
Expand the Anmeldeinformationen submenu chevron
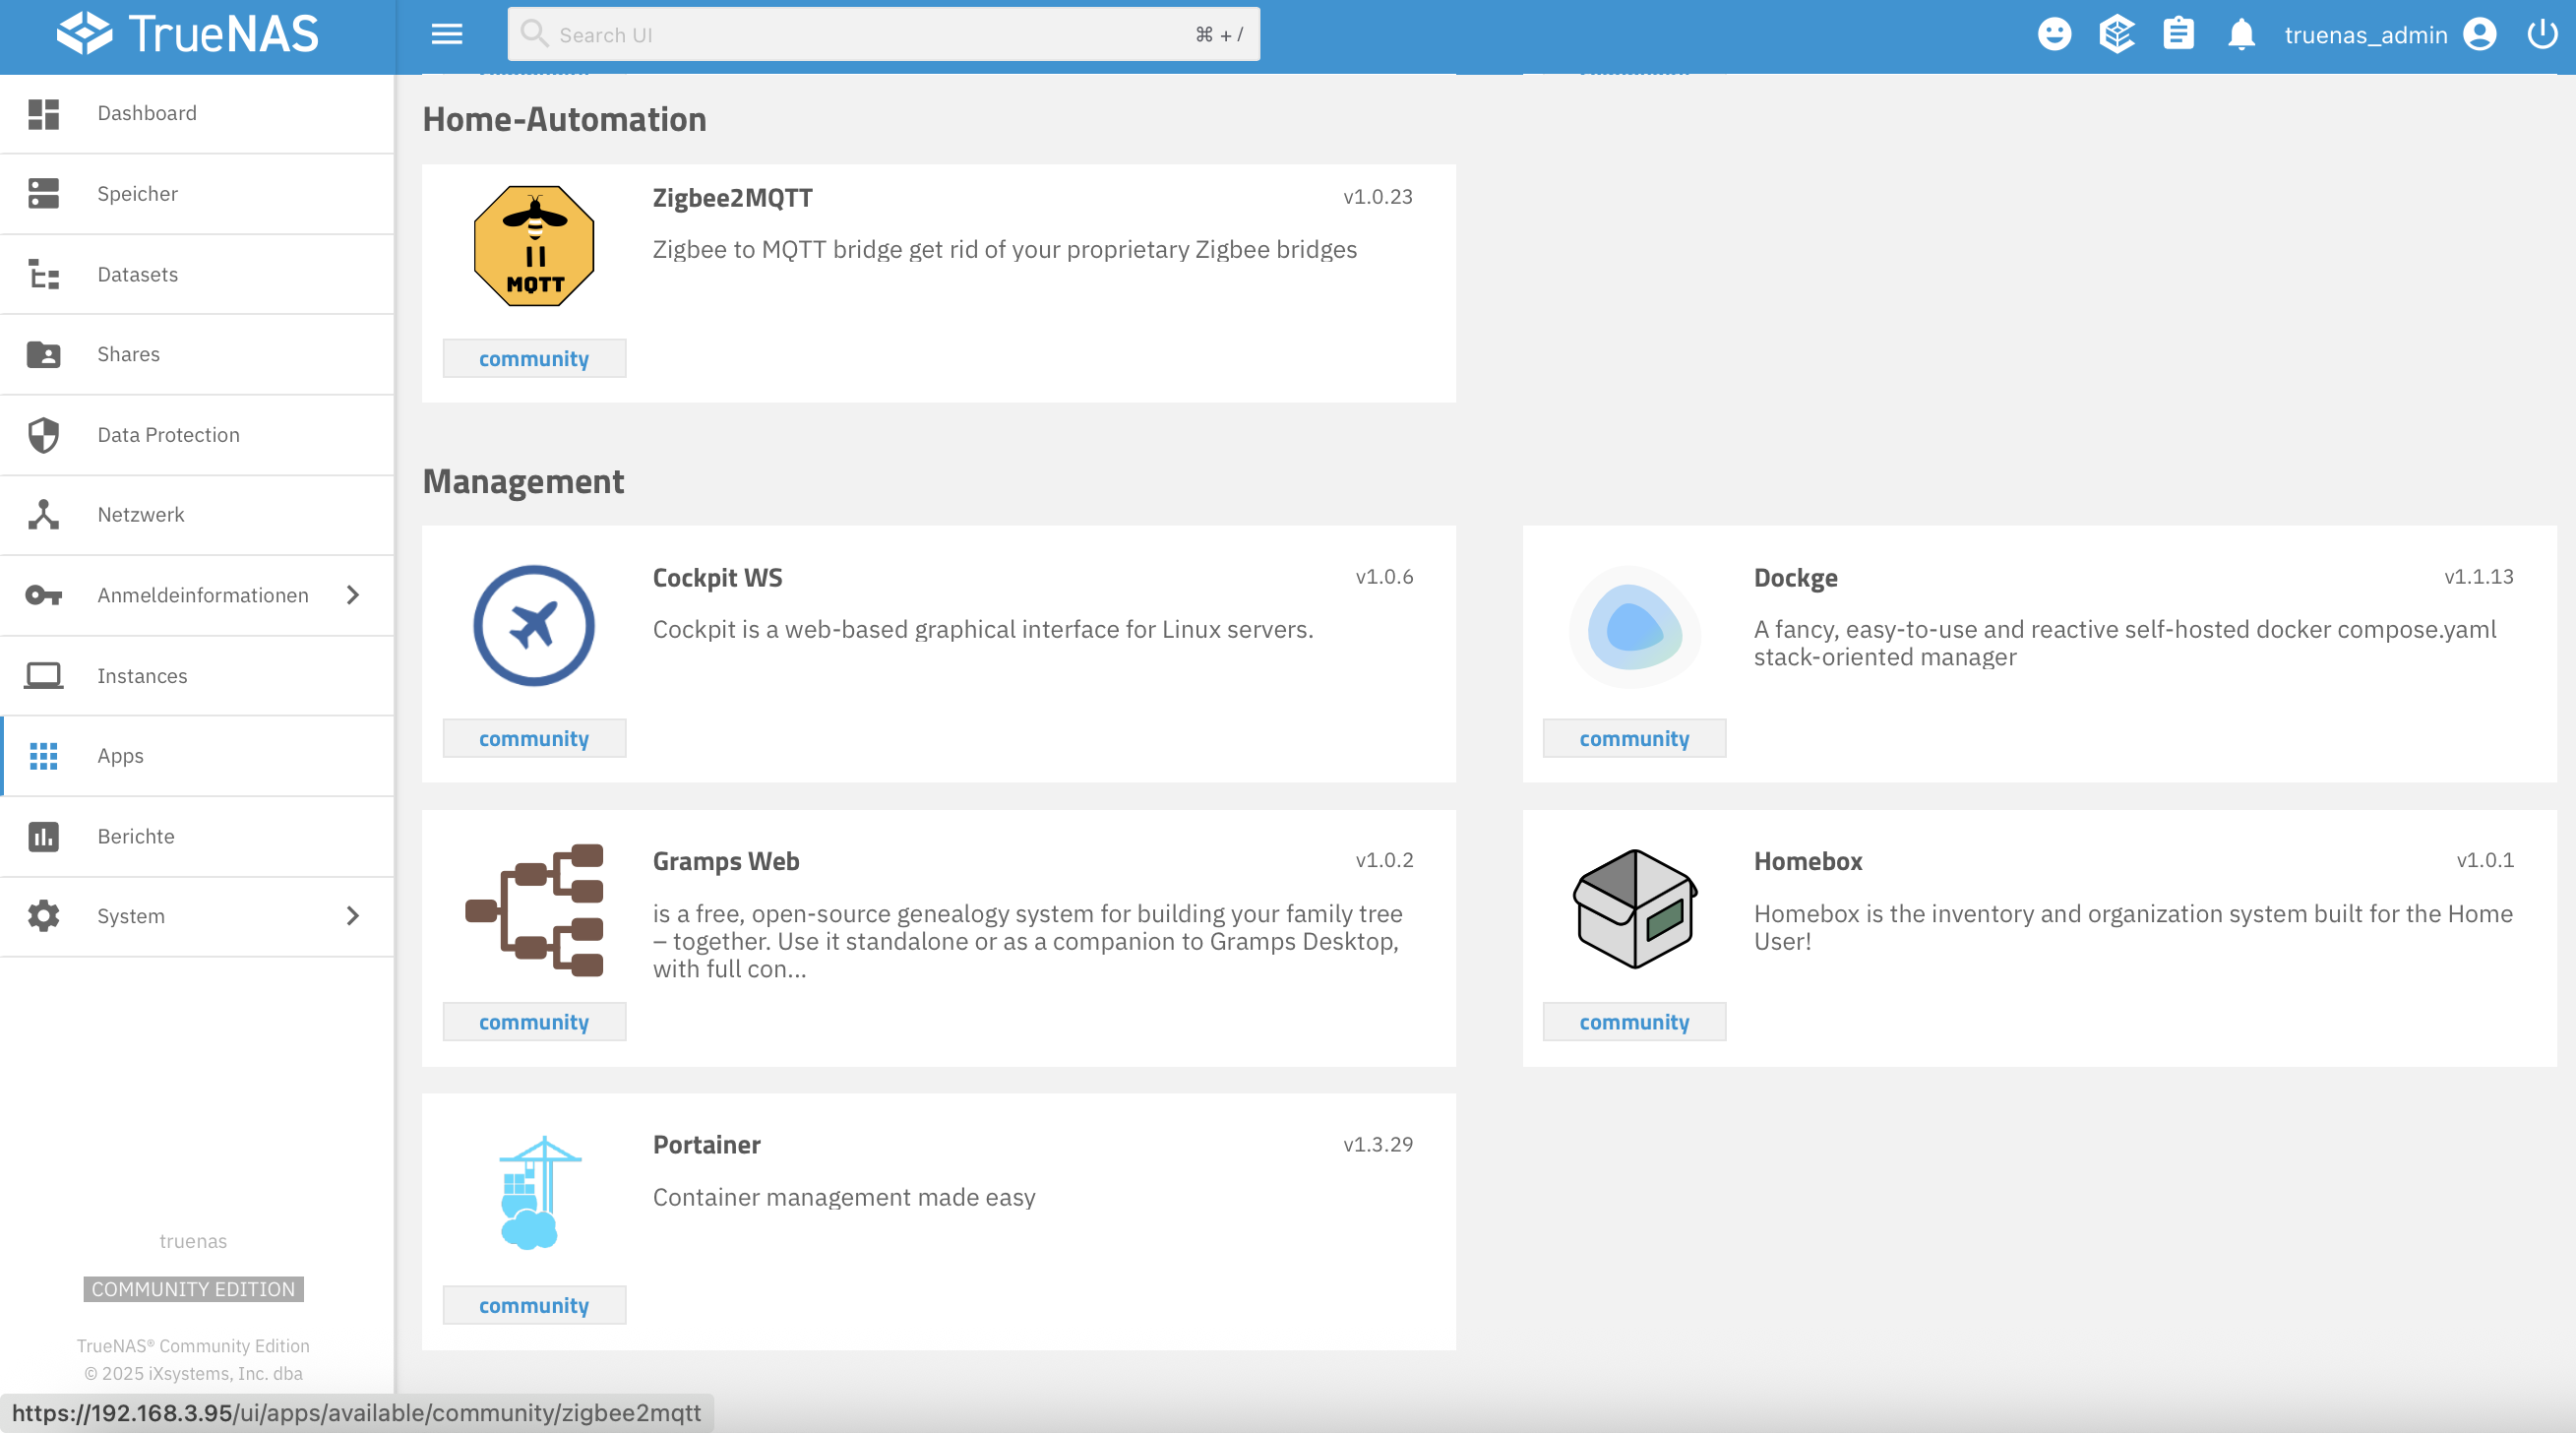point(352,595)
